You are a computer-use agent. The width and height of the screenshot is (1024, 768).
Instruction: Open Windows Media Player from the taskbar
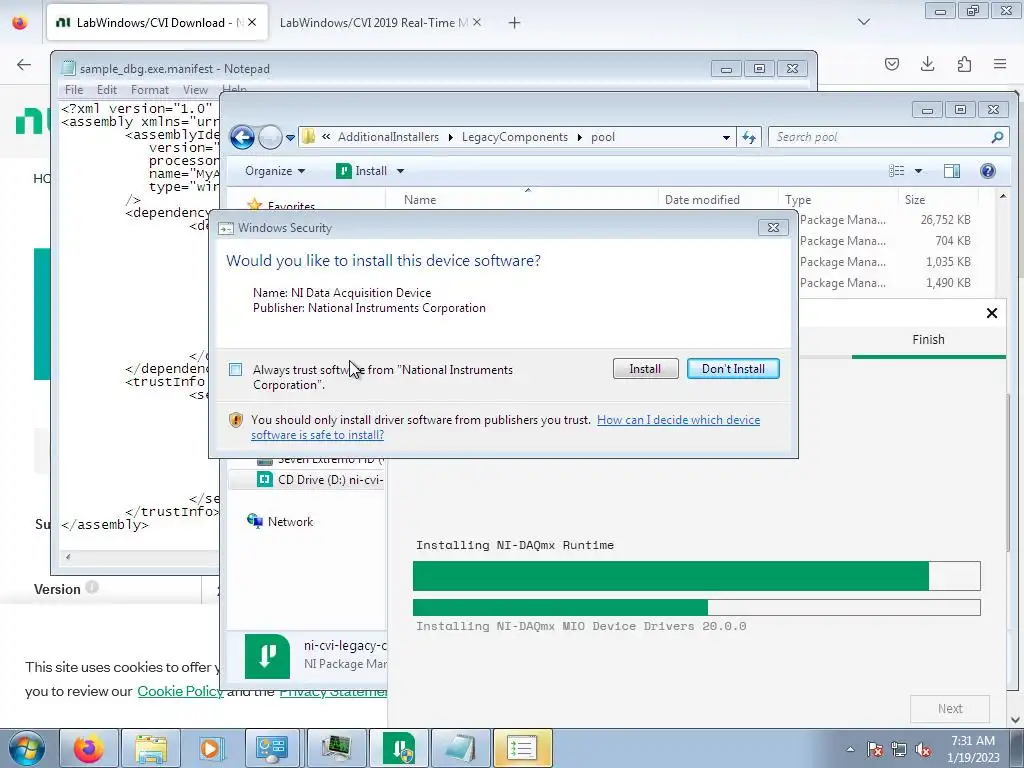(212, 748)
